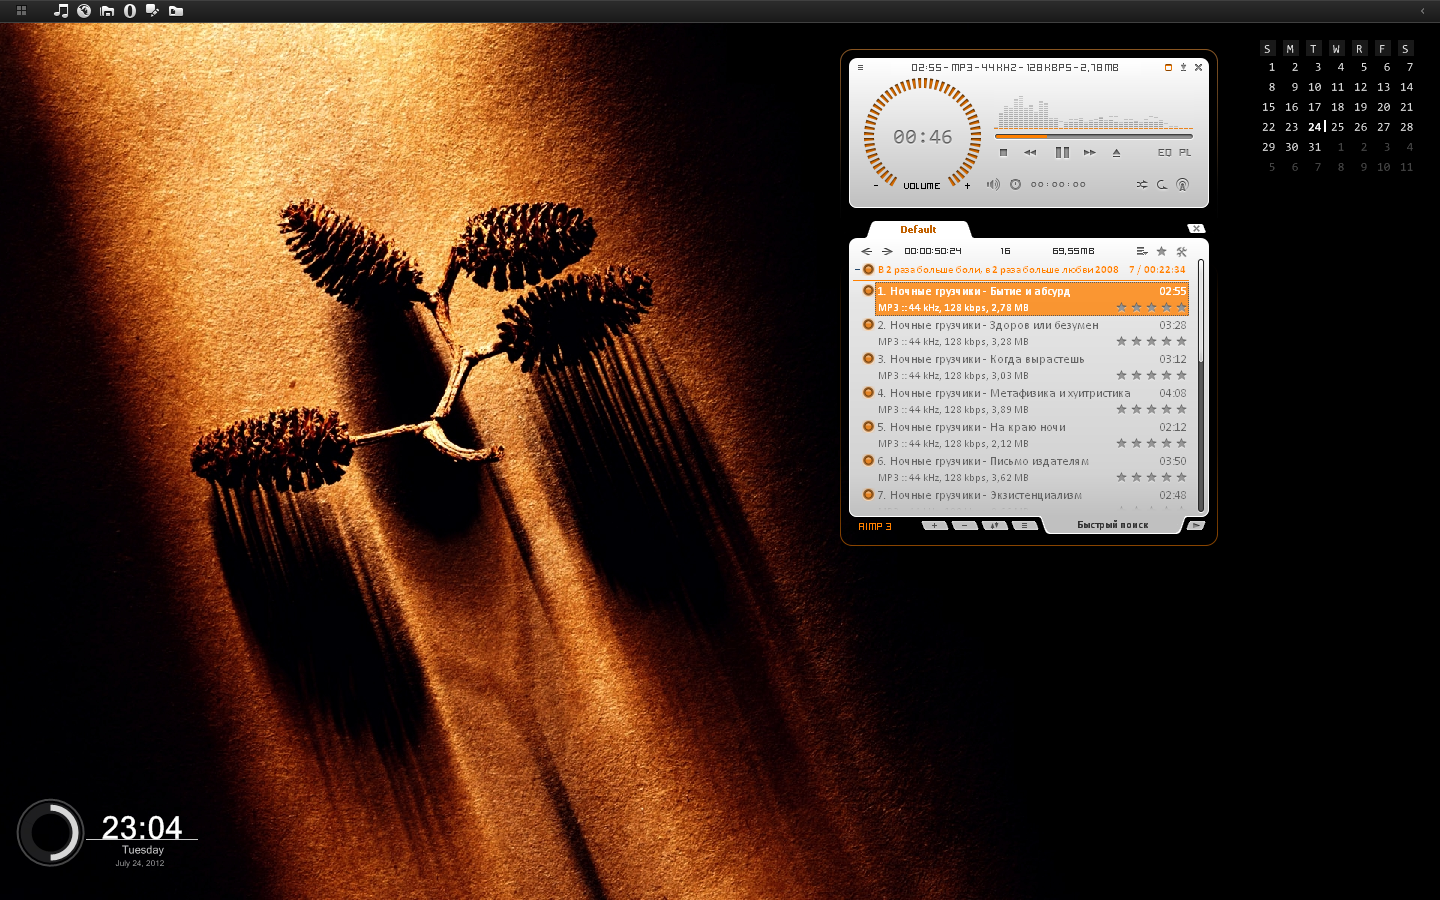Pause the current track
Viewport: 1440px width, 900px height.
[1062, 153]
